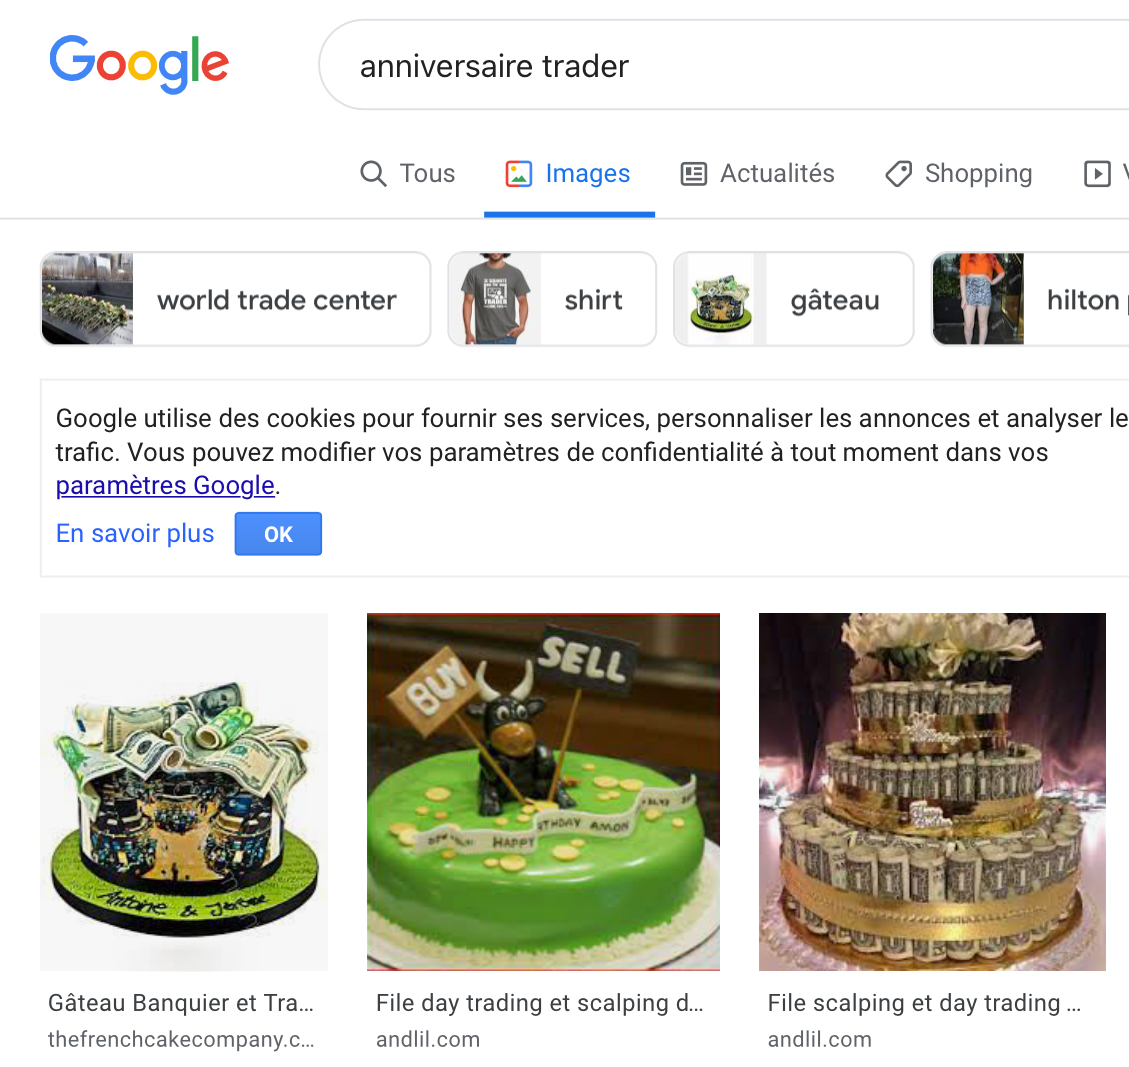
Task: Click the Images tab picture icon
Action: click(518, 174)
